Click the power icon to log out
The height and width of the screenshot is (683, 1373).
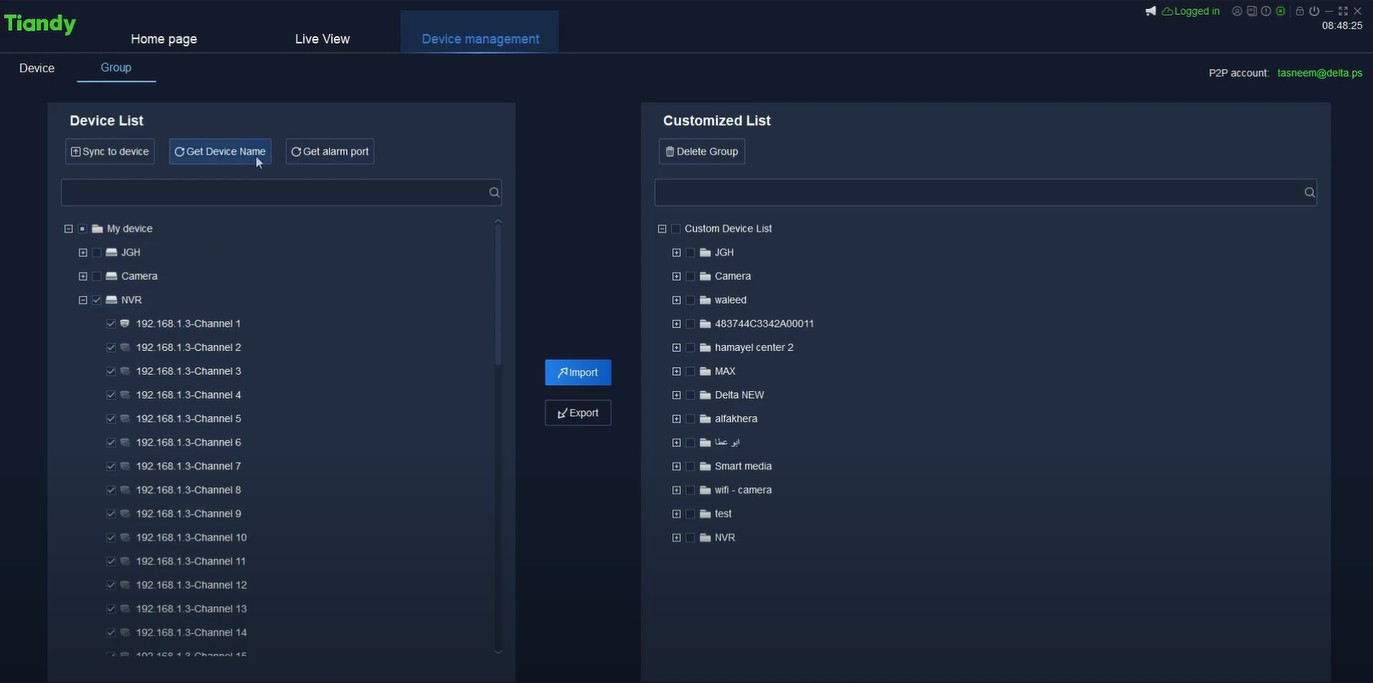coord(1313,9)
